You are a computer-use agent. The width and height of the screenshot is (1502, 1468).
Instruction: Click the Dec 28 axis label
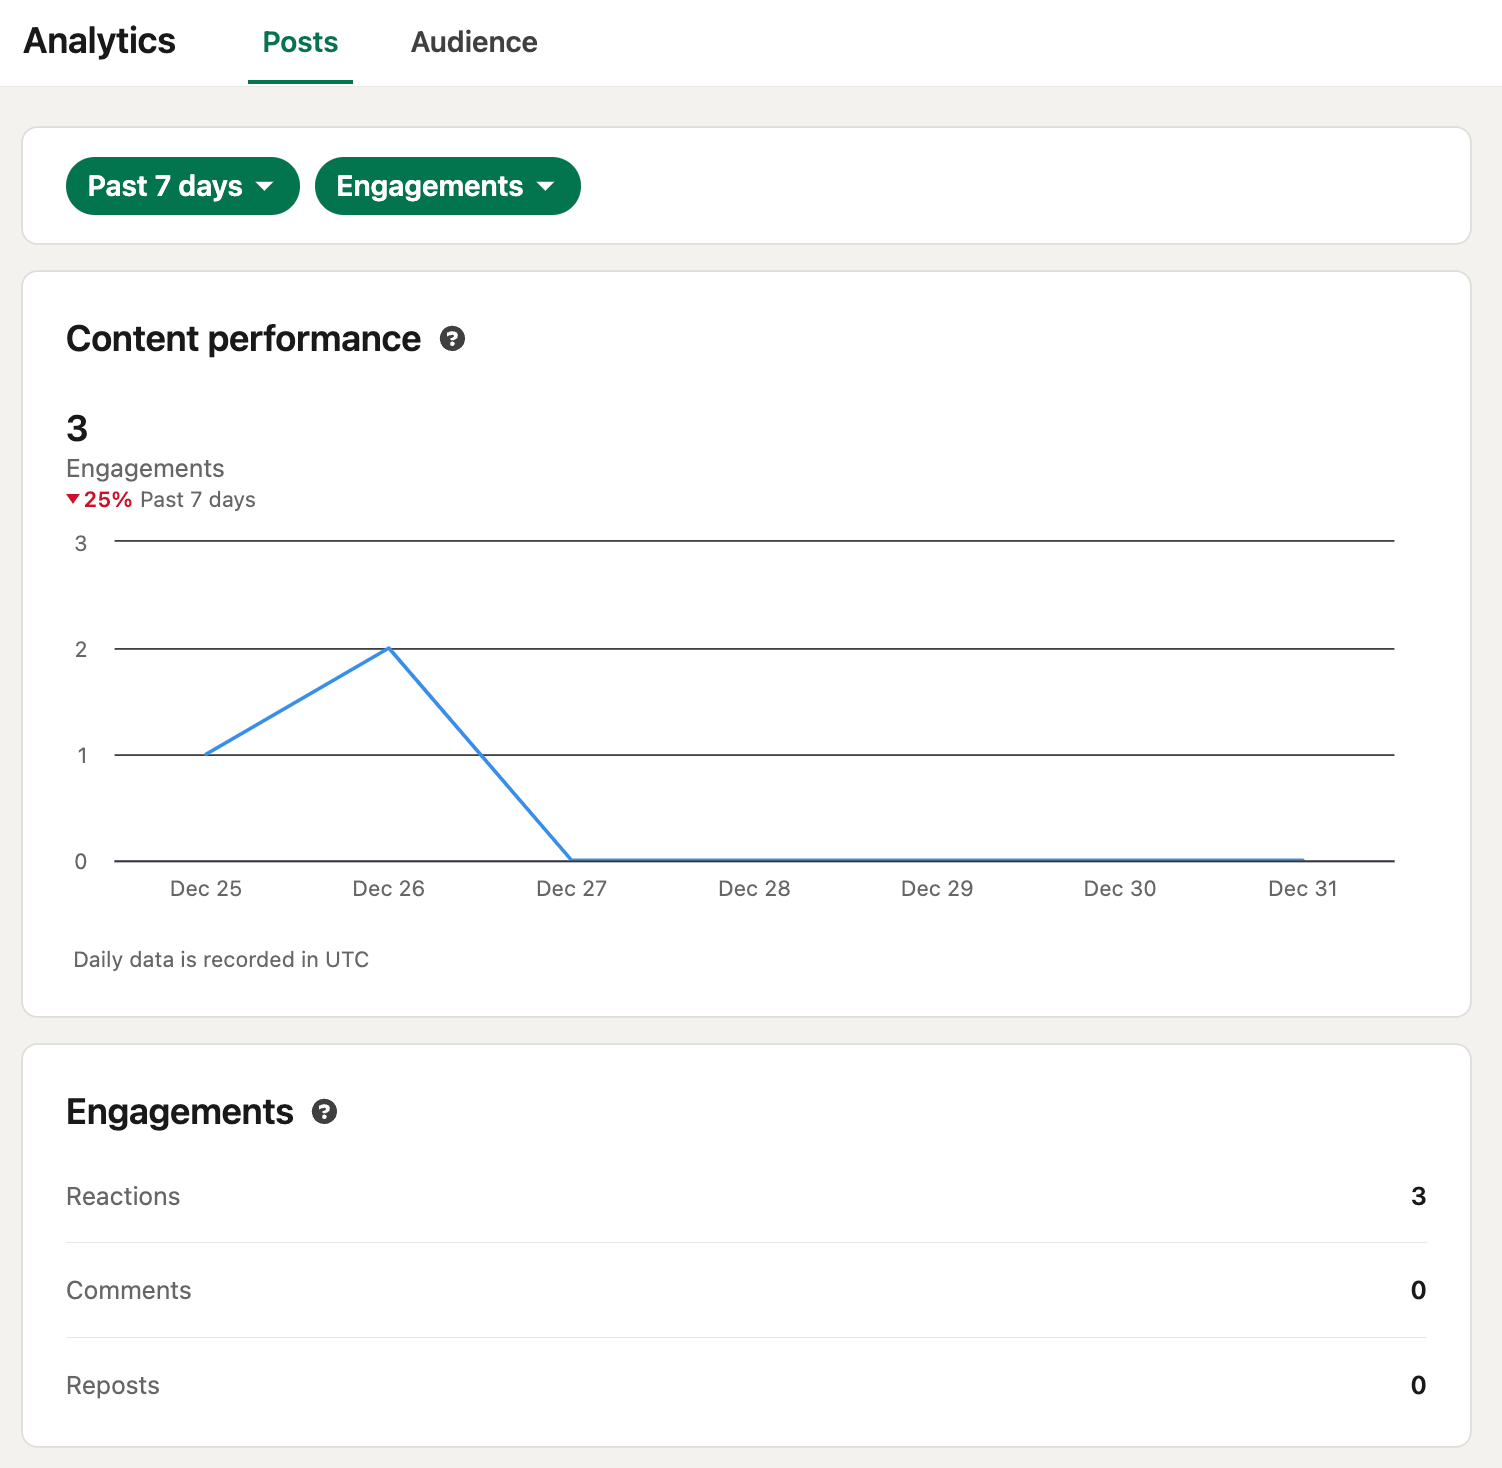click(754, 888)
